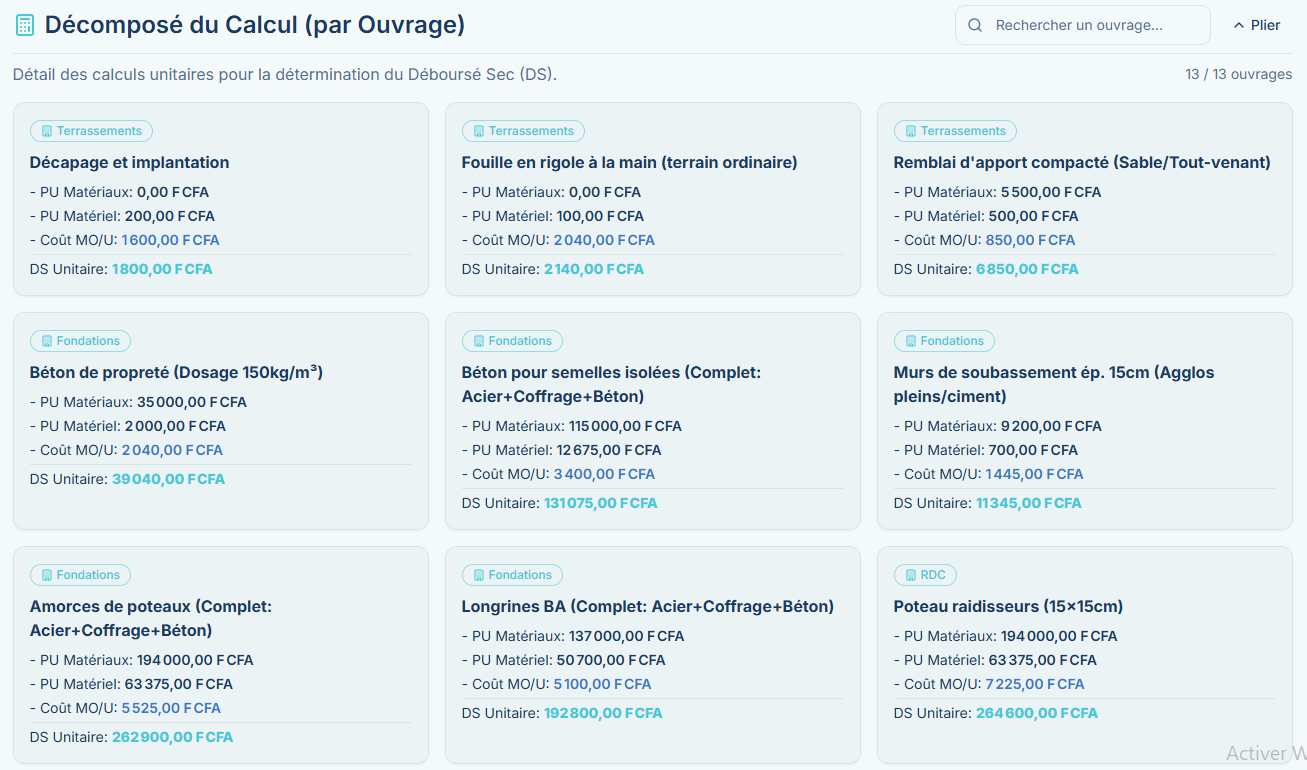Click Coût MO/U value 5 525,00 F CFA
This screenshot has width=1307, height=770.
pos(171,708)
